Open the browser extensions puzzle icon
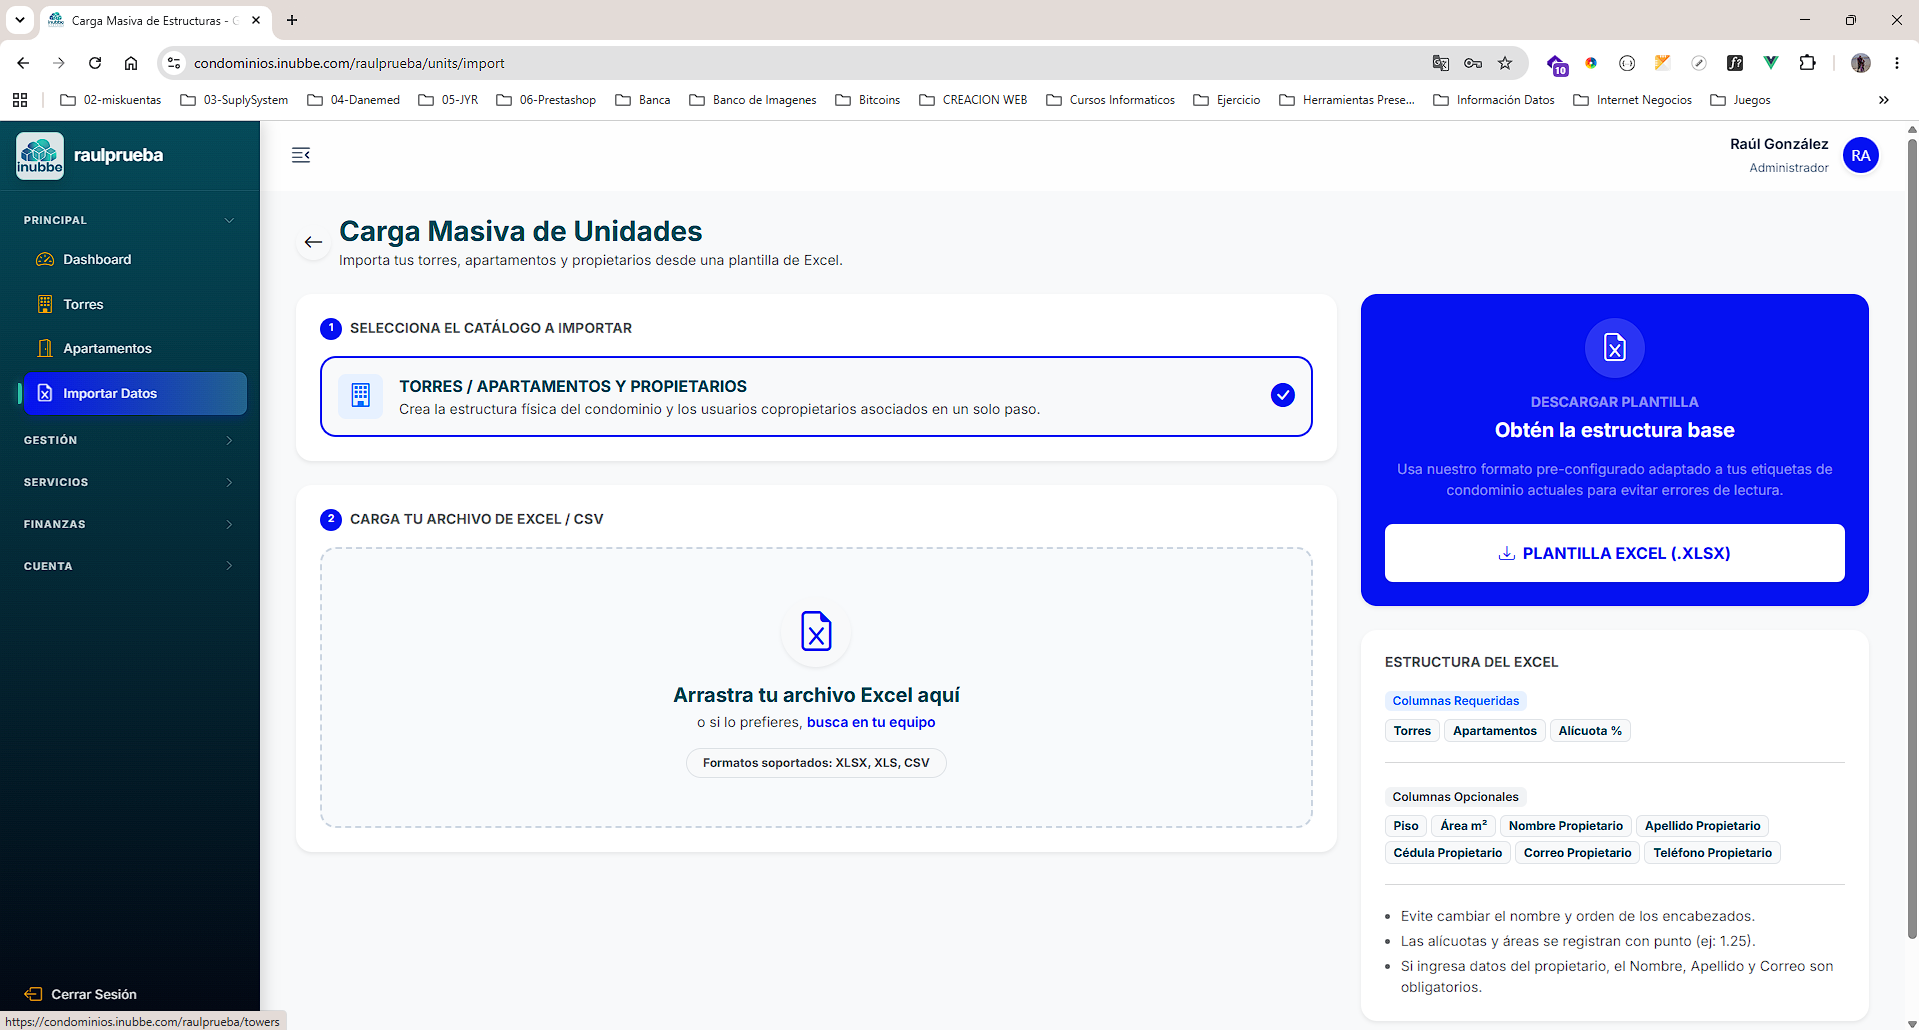This screenshot has width=1919, height=1030. (x=1807, y=63)
